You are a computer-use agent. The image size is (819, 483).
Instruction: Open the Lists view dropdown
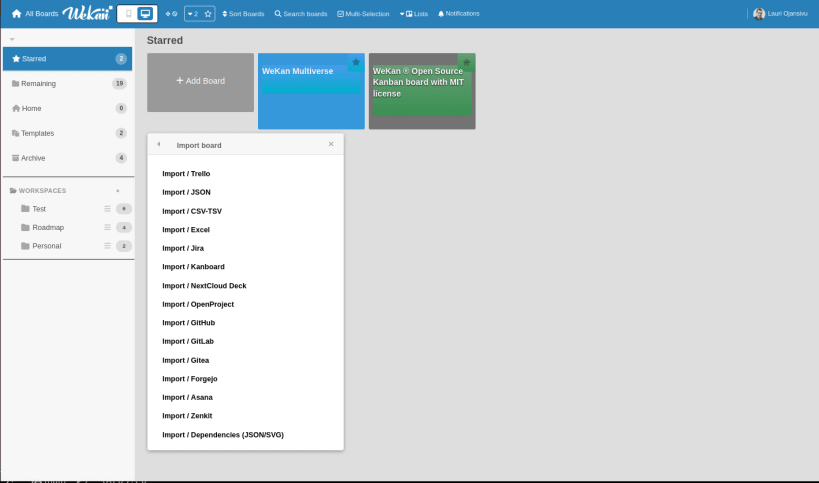tap(414, 14)
